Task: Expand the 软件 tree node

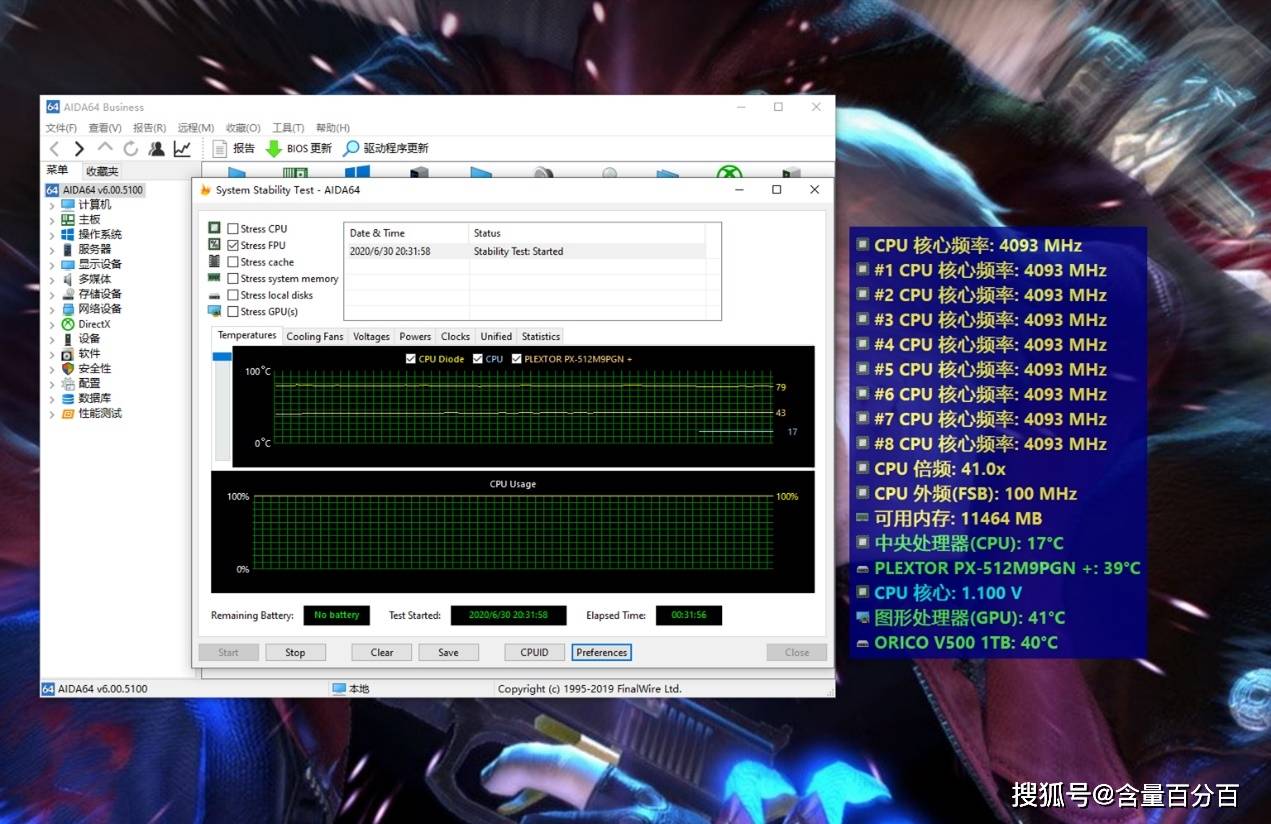Action: click(x=52, y=354)
